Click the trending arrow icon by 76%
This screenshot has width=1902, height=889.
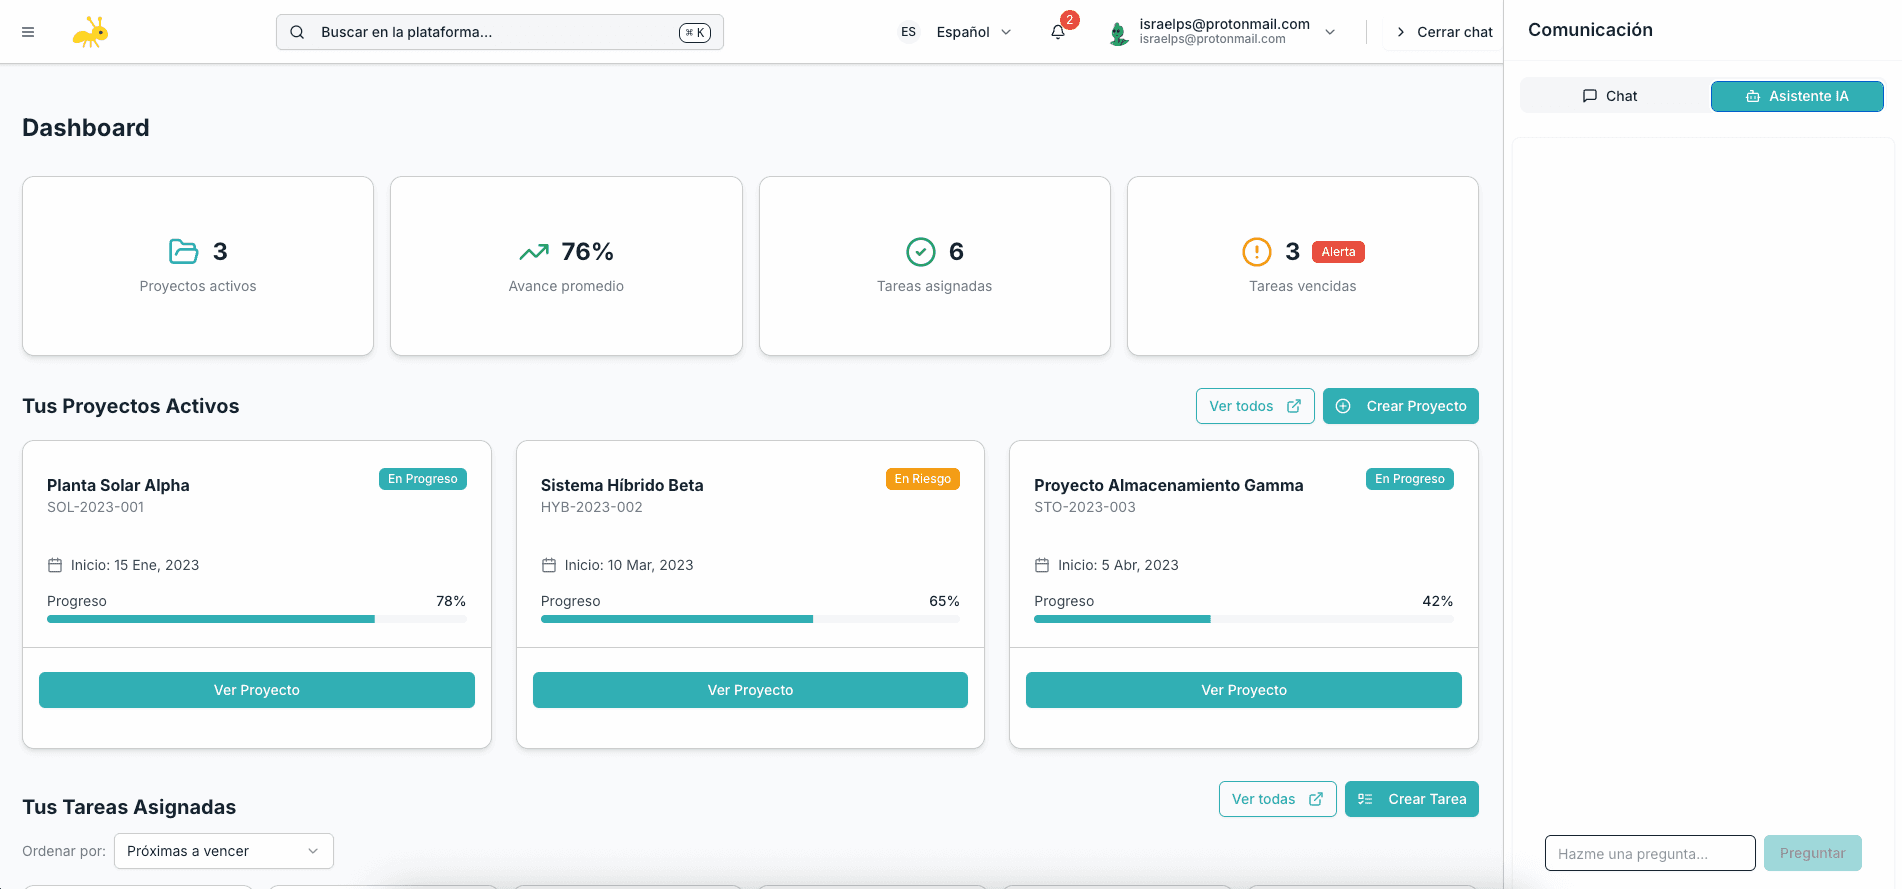click(534, 251)
